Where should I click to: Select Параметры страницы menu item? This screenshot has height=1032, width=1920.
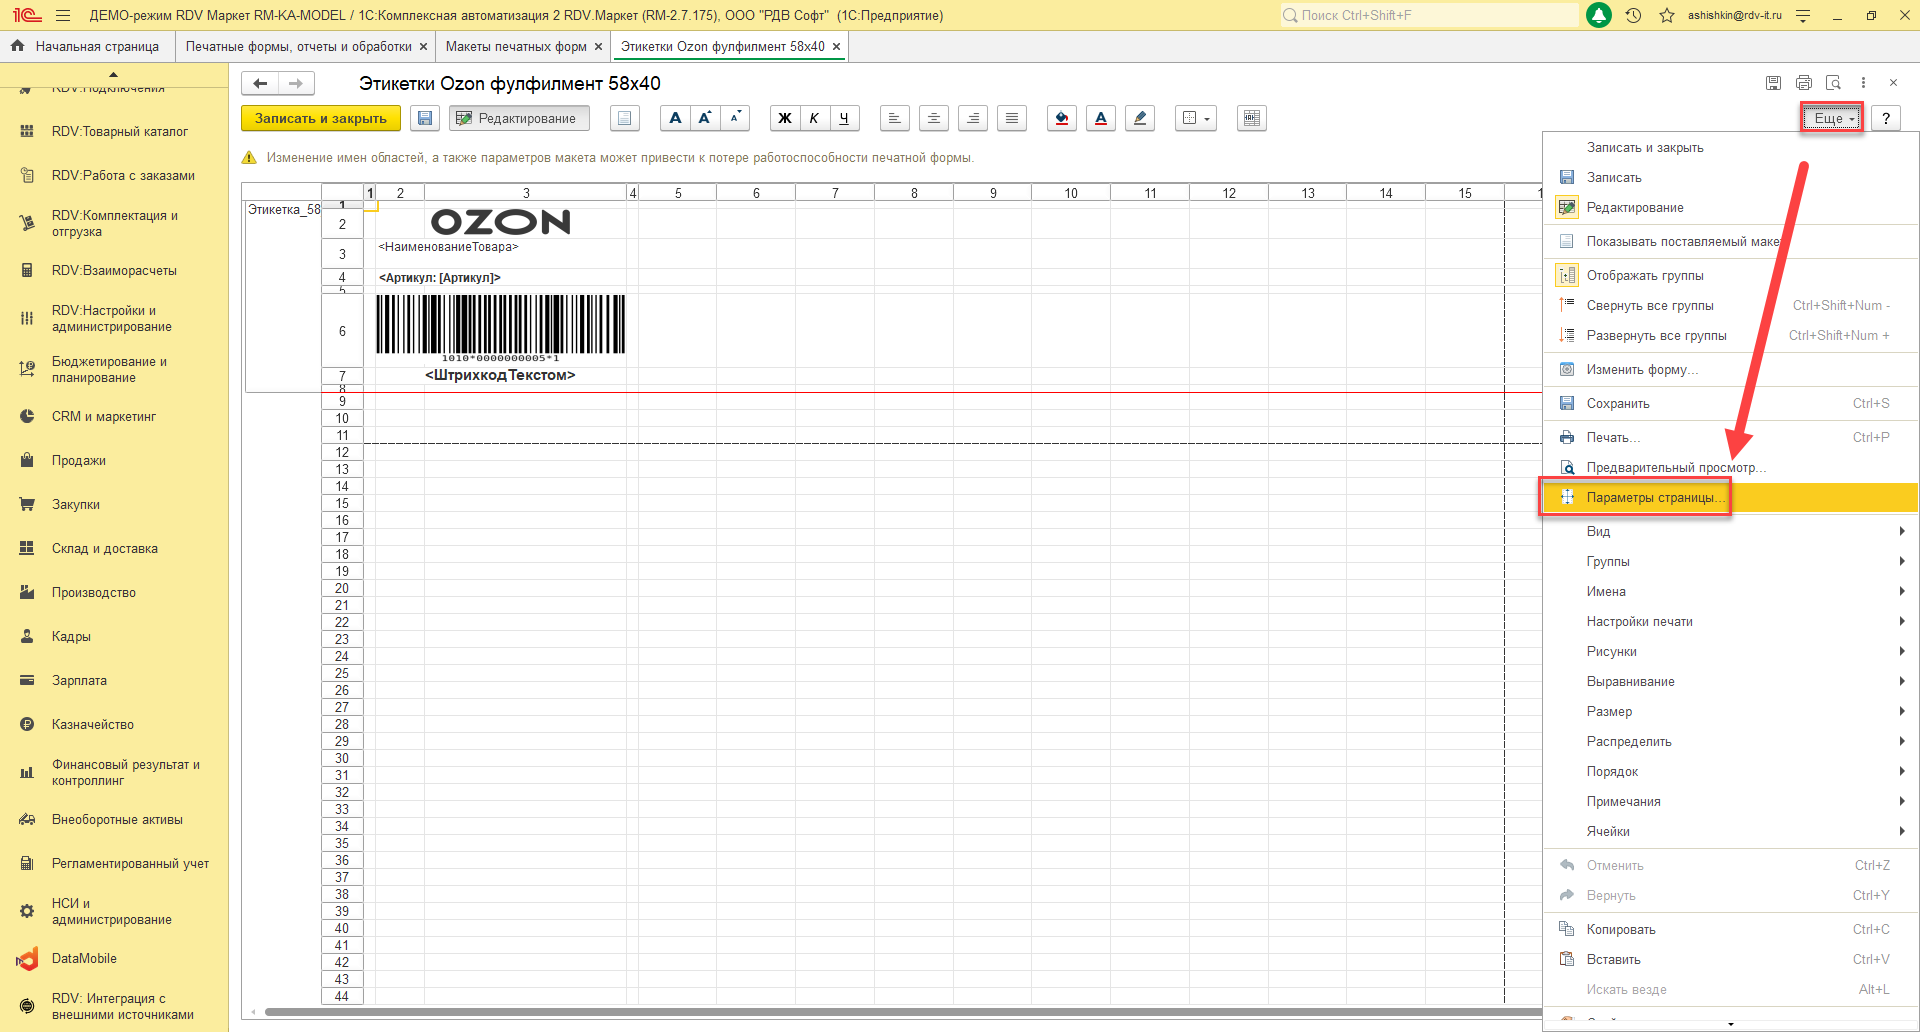(1730, 497)
